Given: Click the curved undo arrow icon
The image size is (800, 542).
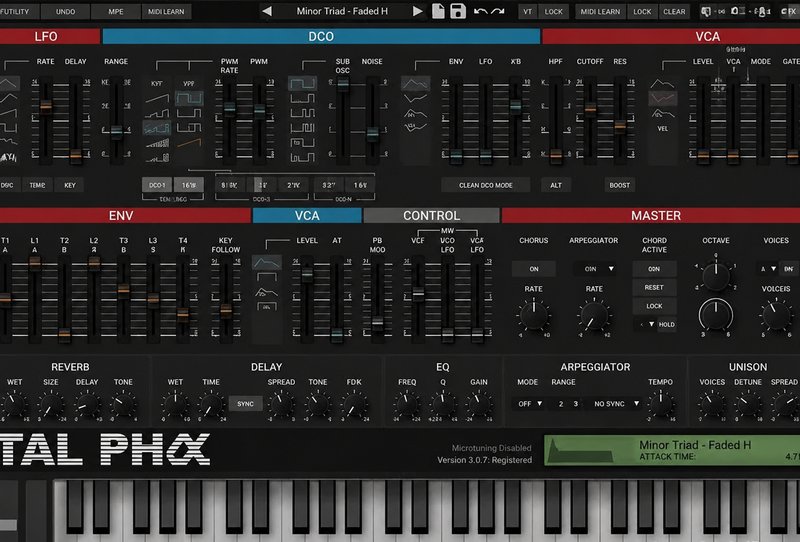Looking at the screenshot, I should (480, 11).
